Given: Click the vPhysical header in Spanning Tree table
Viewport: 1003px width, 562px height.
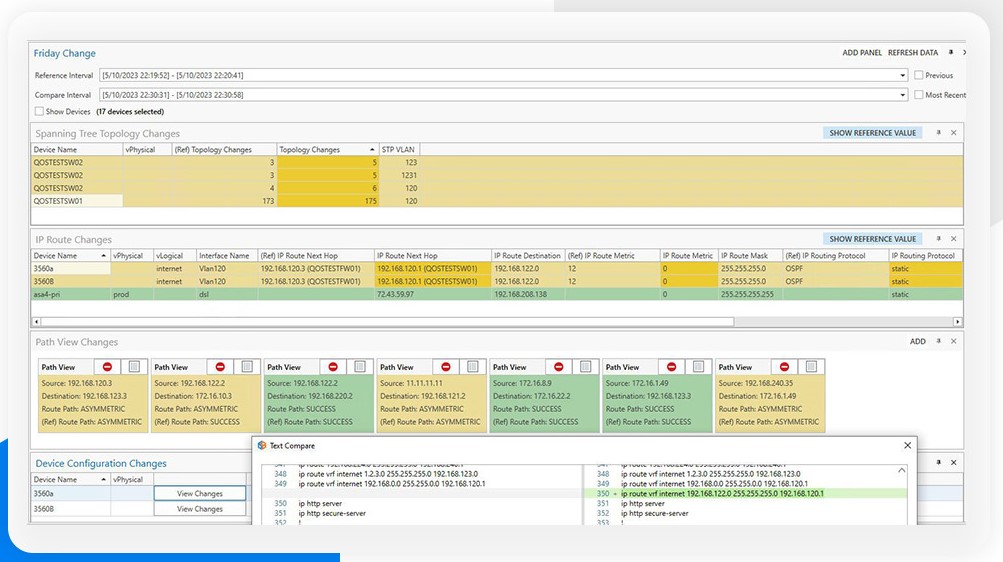Looking at the screenshot, I should coord(147,150).
